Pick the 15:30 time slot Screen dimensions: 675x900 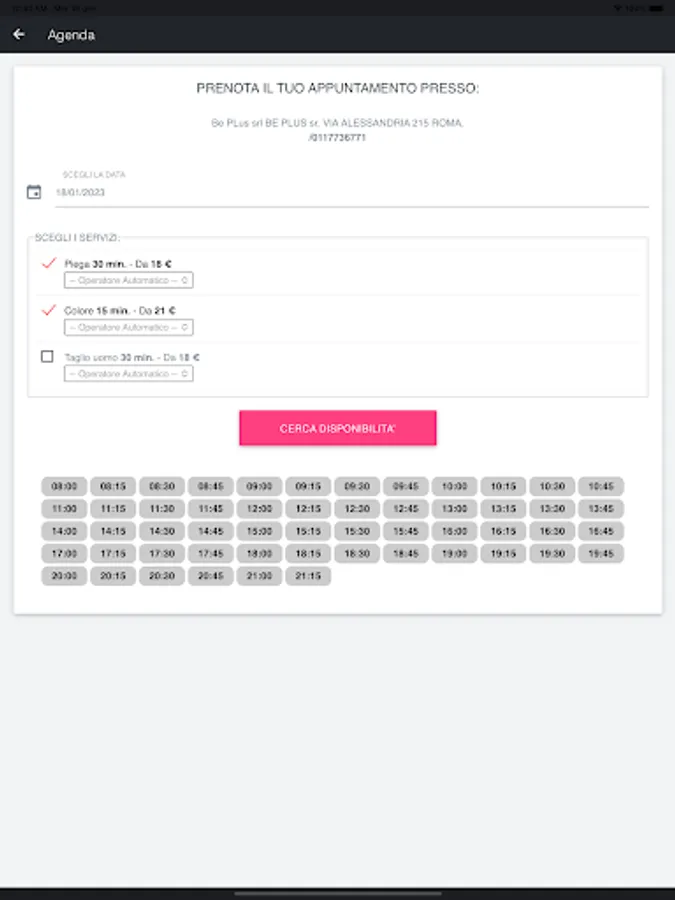pos(357,531)
